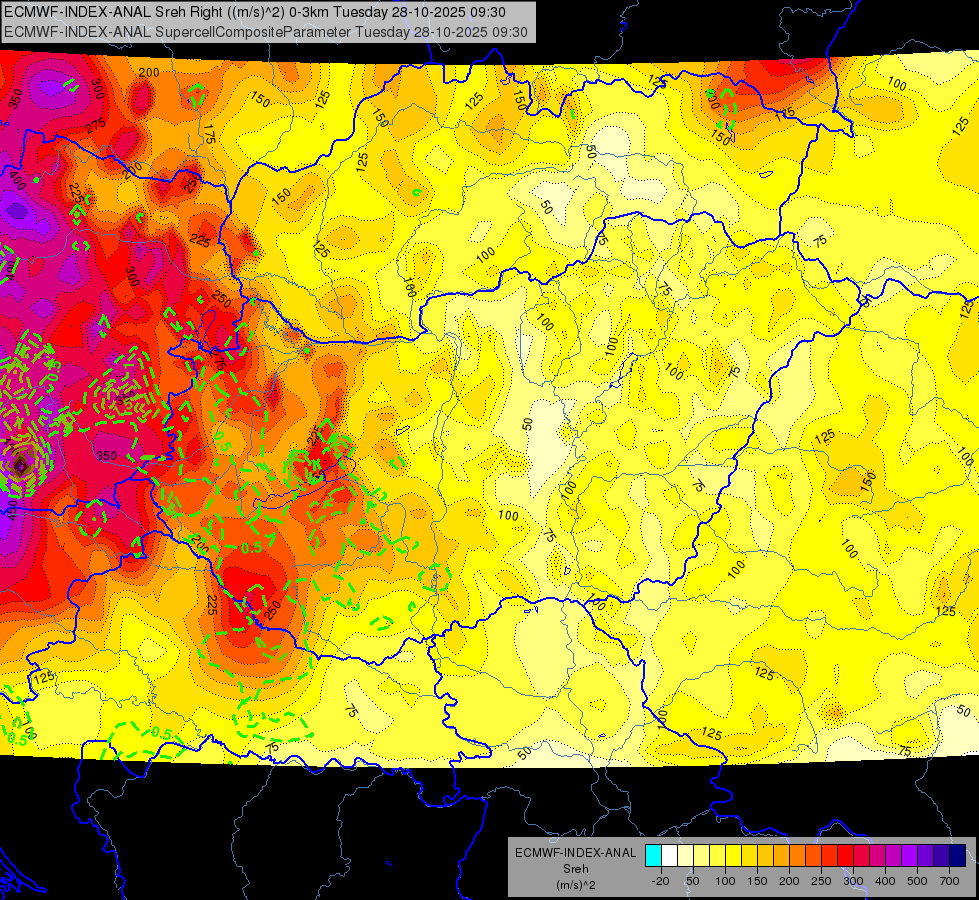Click the legend text Sreh
Screen dimensions: 979x900
click(x=576, y=869)
